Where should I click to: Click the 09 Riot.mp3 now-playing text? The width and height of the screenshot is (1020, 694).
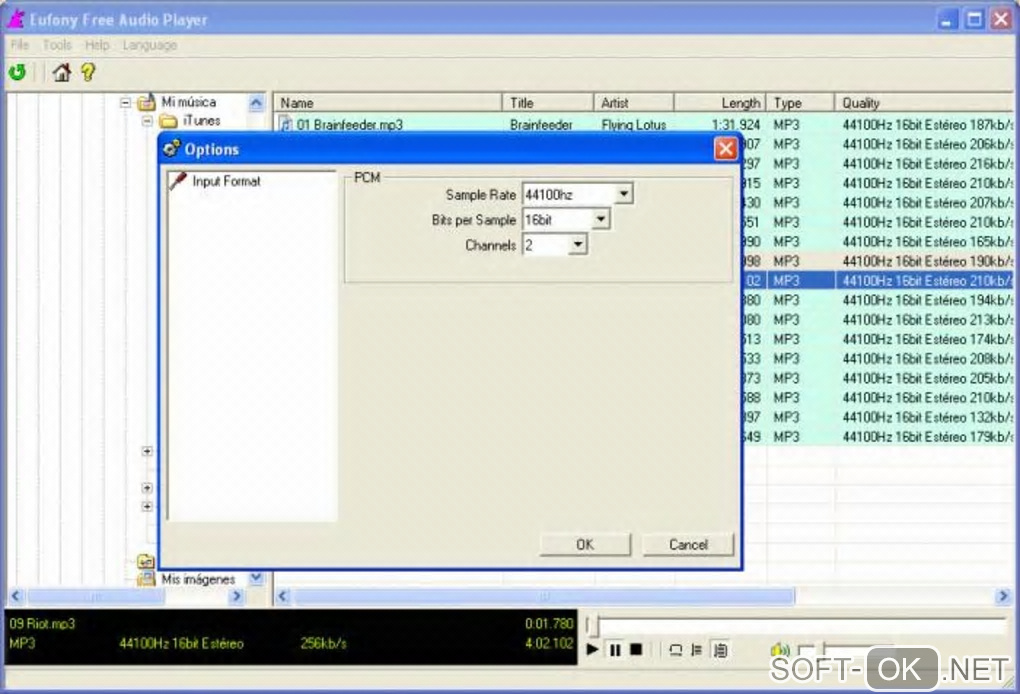click(42, 624)
